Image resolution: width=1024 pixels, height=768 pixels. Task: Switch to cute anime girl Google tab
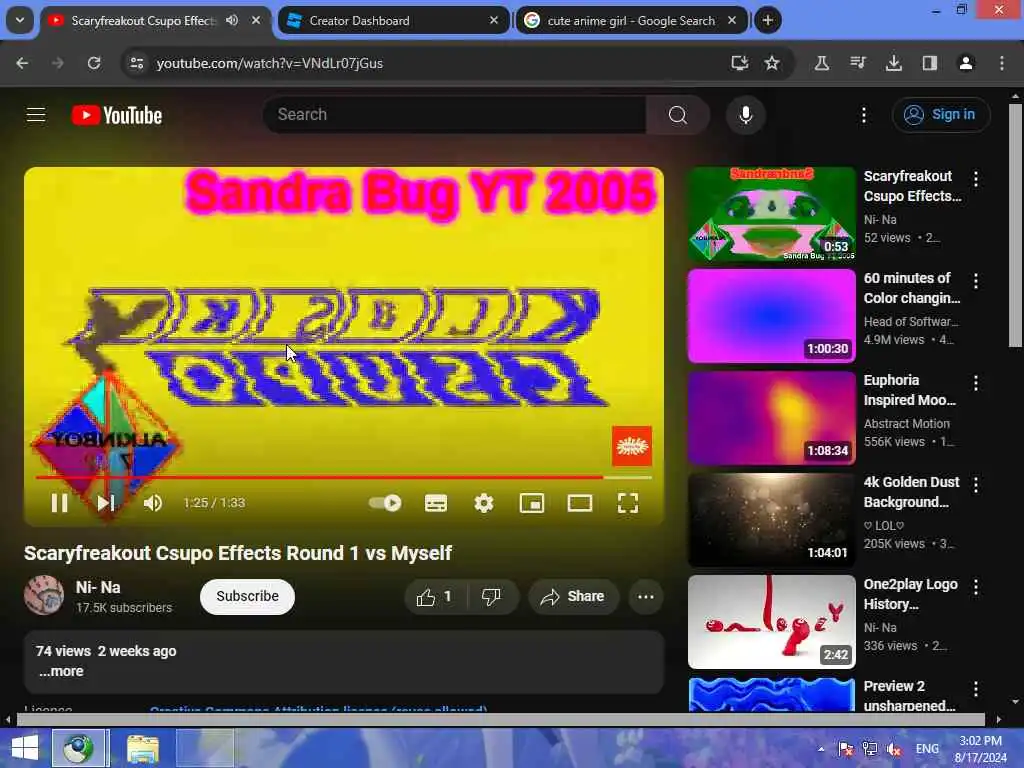click(631, 21)
